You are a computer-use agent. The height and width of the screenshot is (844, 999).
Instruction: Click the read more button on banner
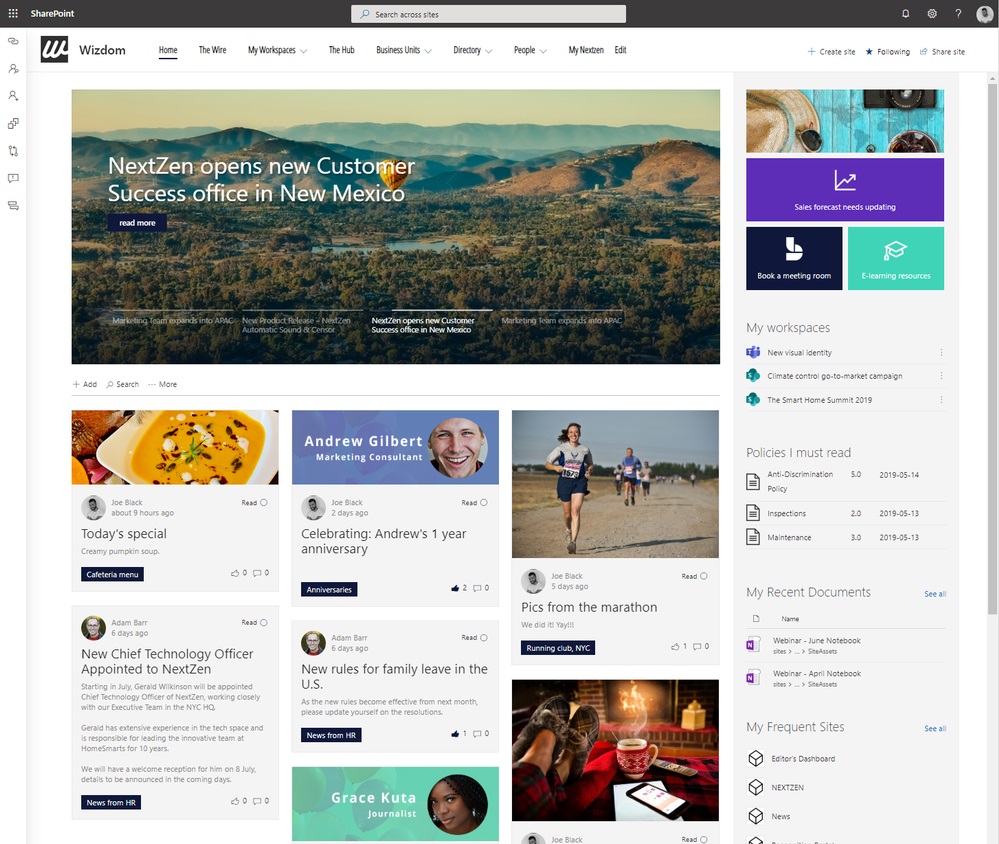click(137, 222)
